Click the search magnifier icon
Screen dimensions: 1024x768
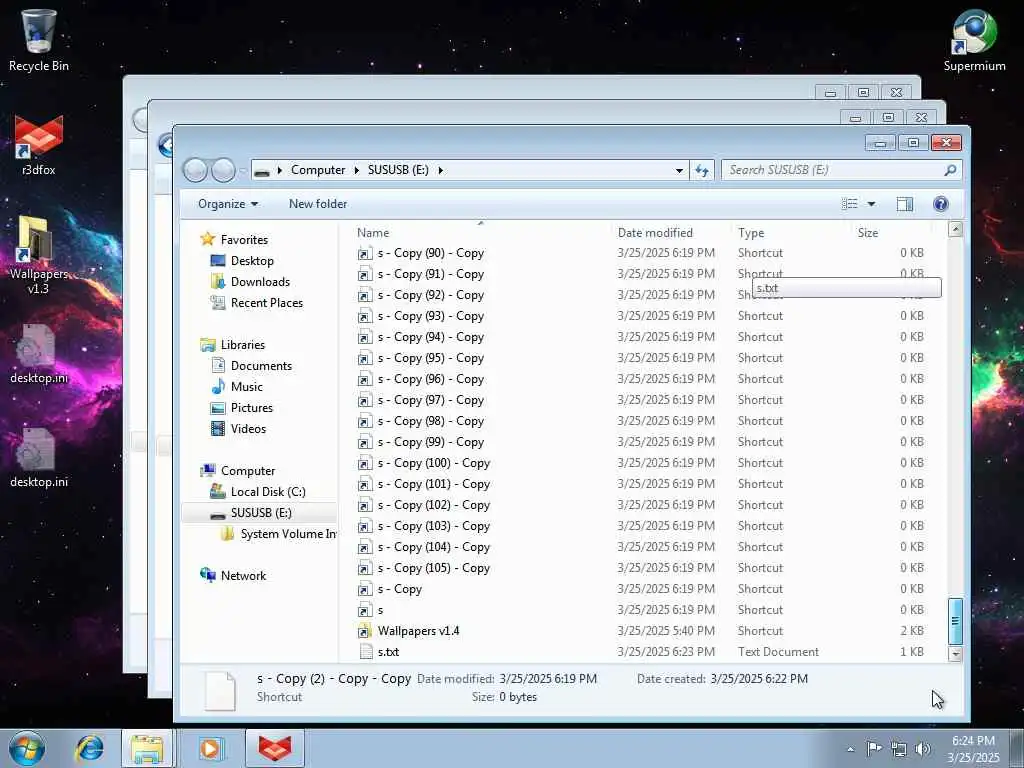click(x=950, y=170)
